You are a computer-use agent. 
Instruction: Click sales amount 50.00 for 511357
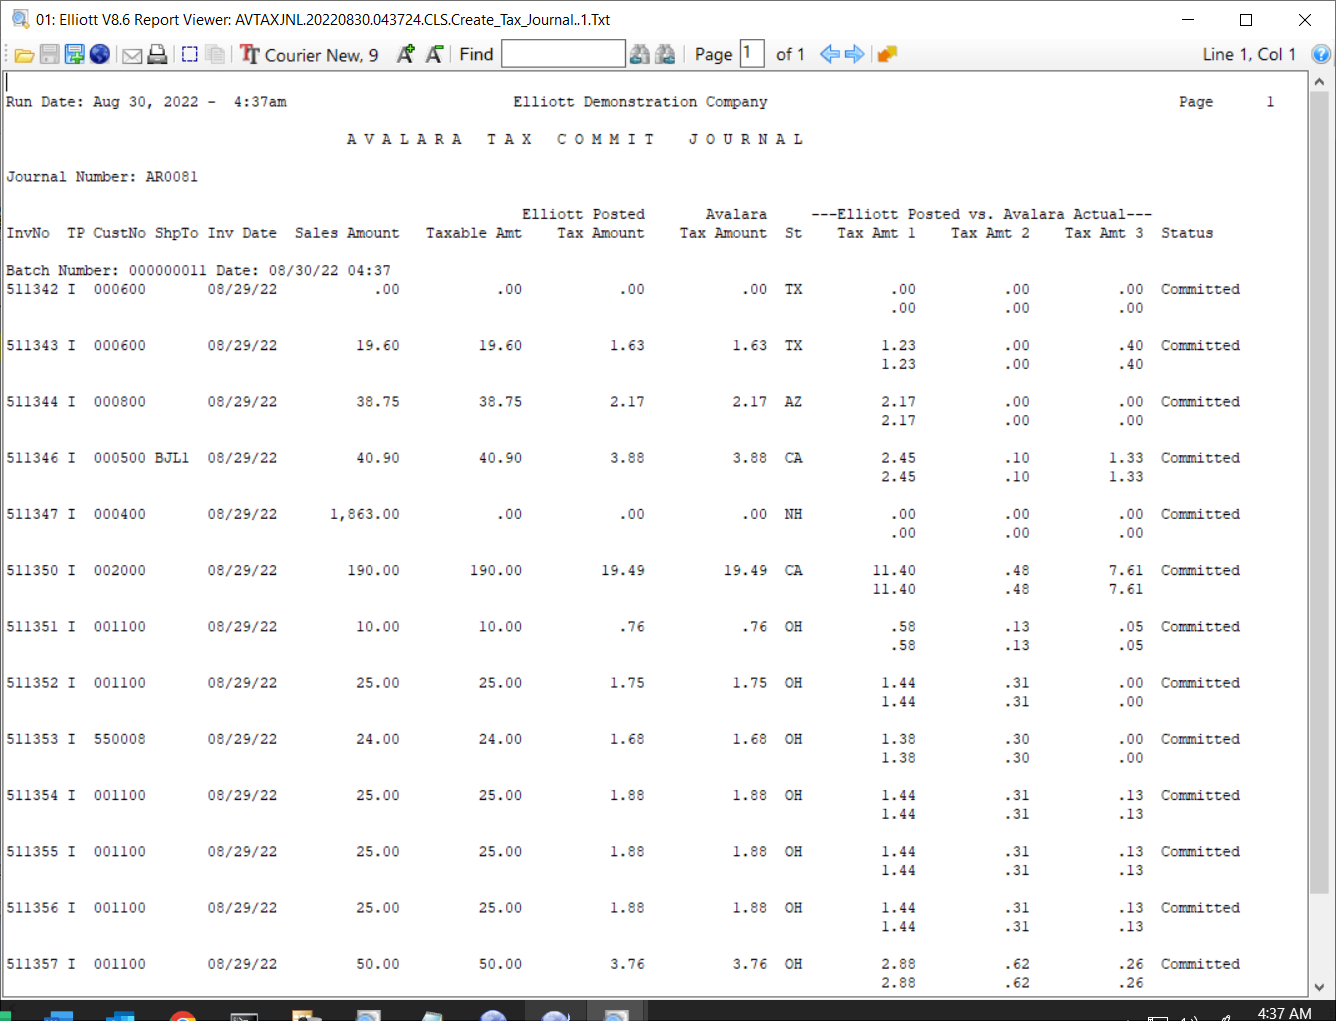[378, 964]
